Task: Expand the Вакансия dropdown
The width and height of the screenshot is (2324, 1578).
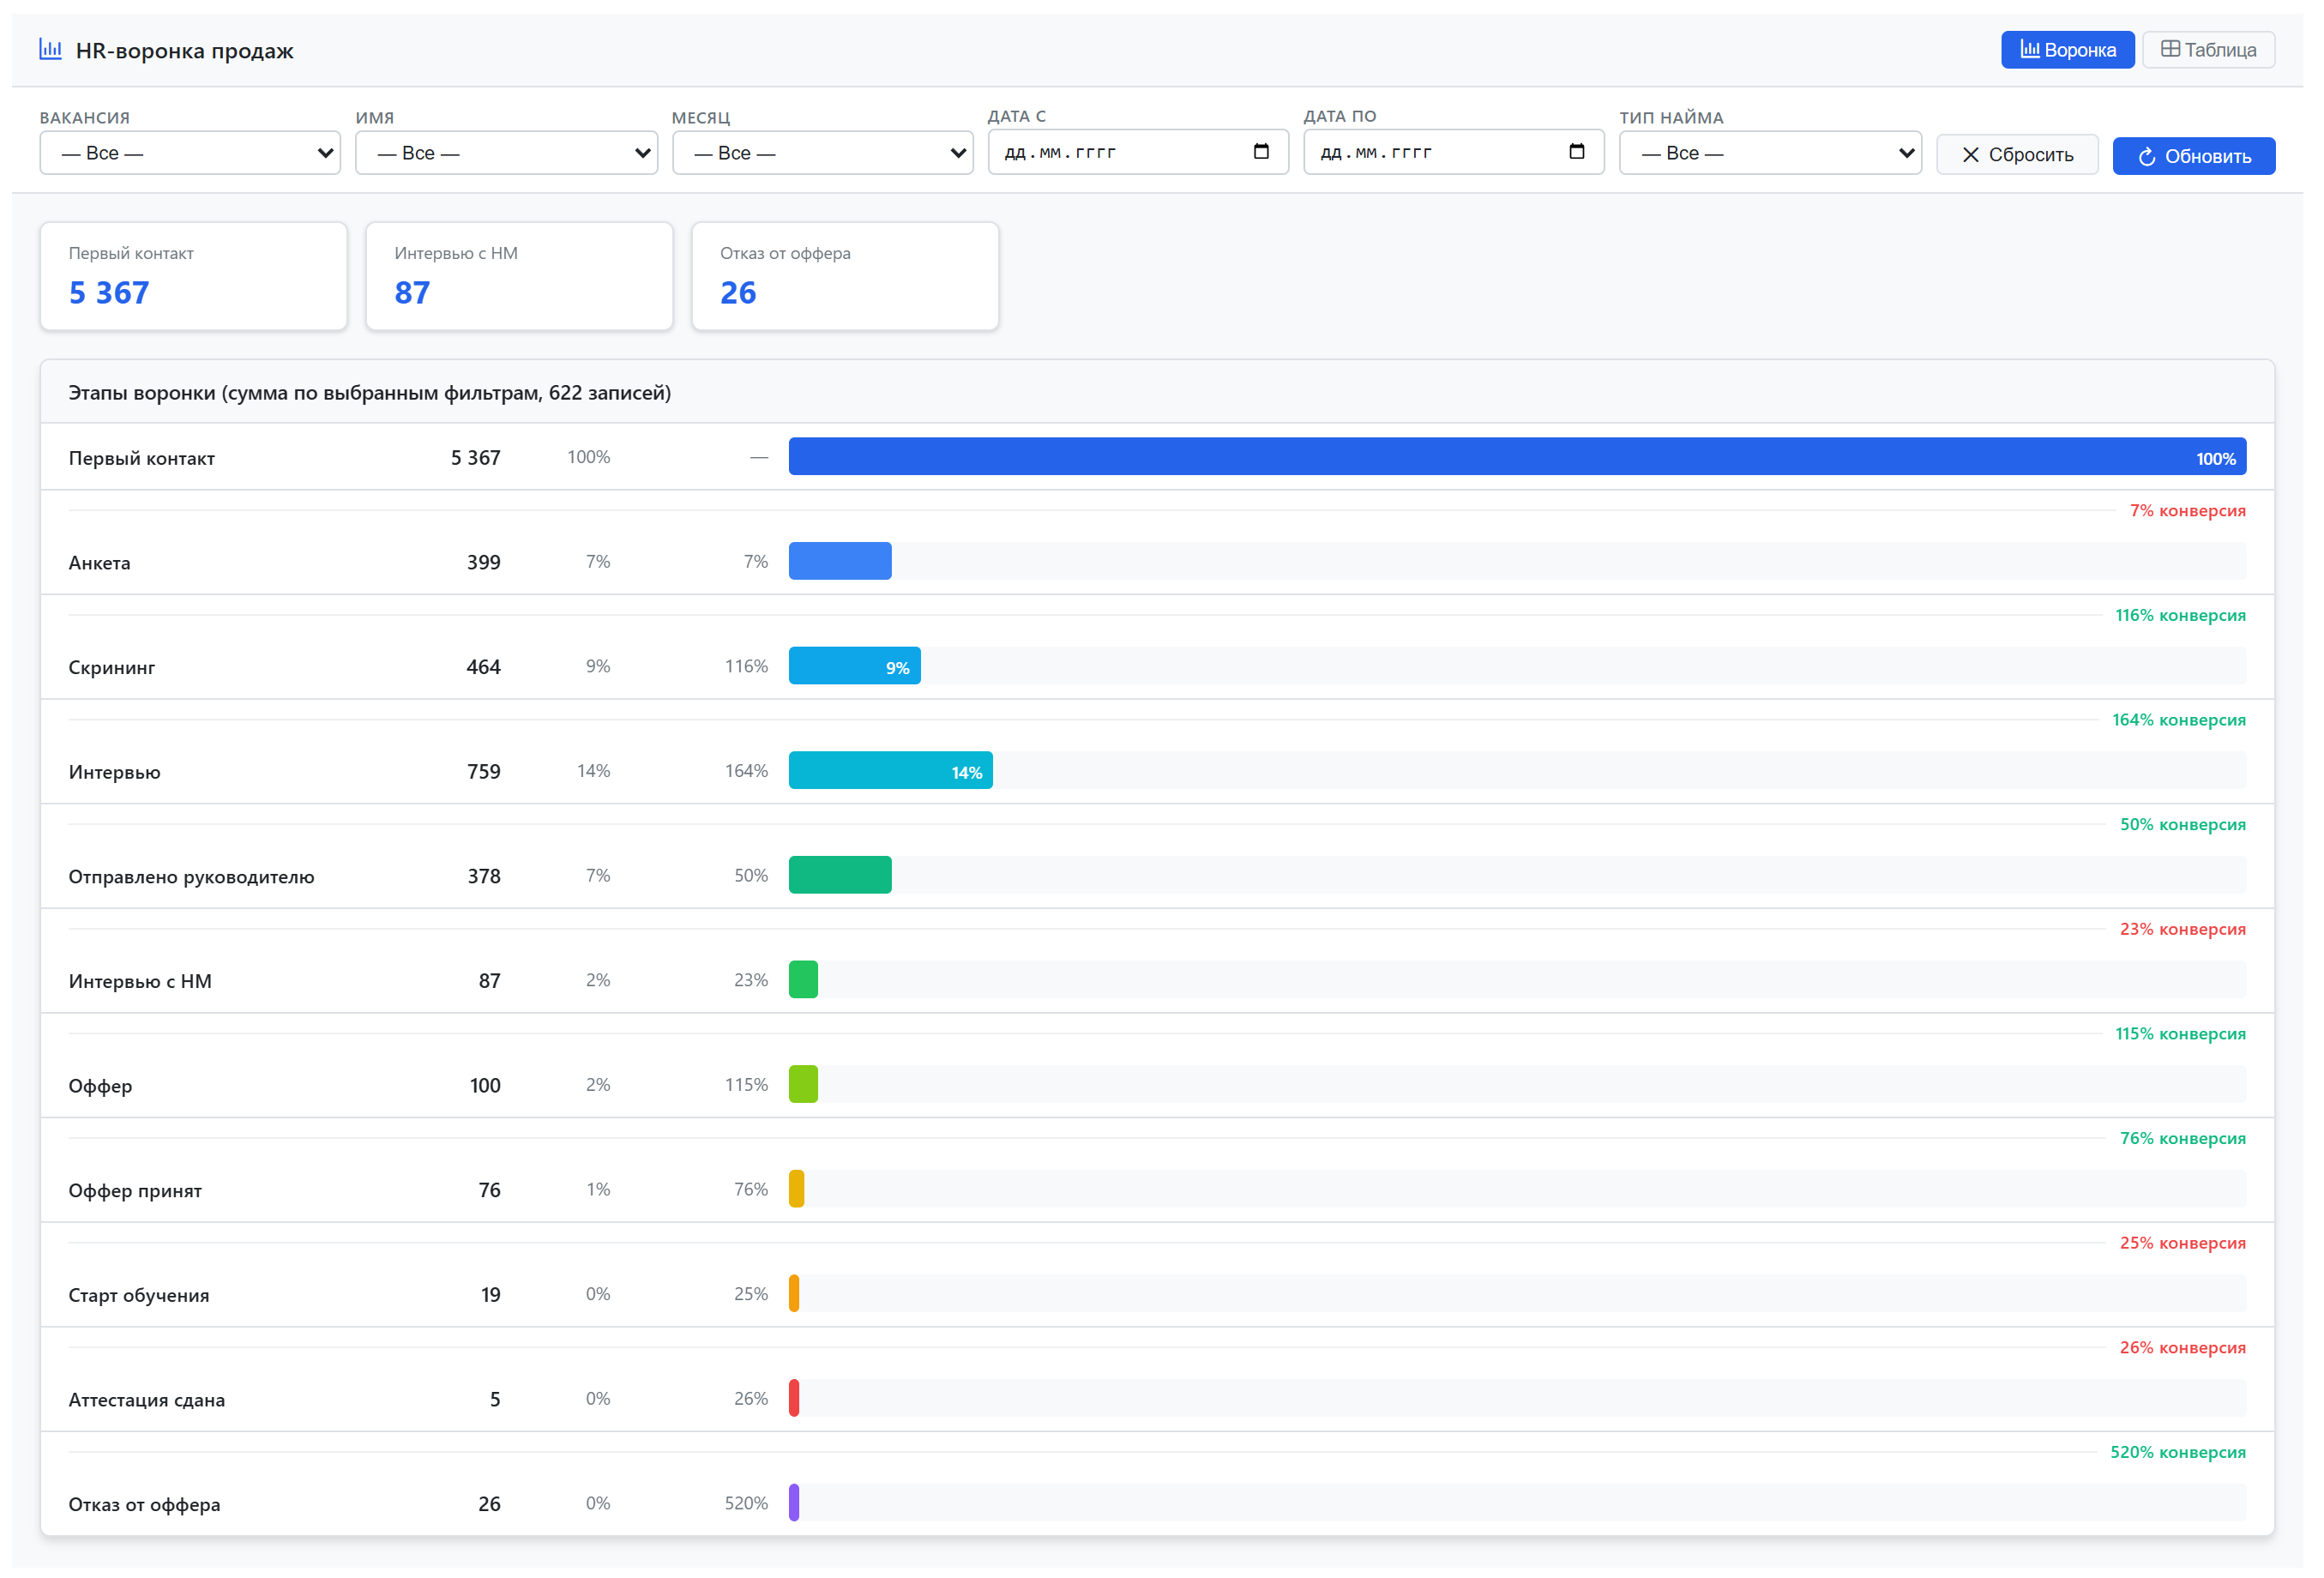Action: coord(190,153)
